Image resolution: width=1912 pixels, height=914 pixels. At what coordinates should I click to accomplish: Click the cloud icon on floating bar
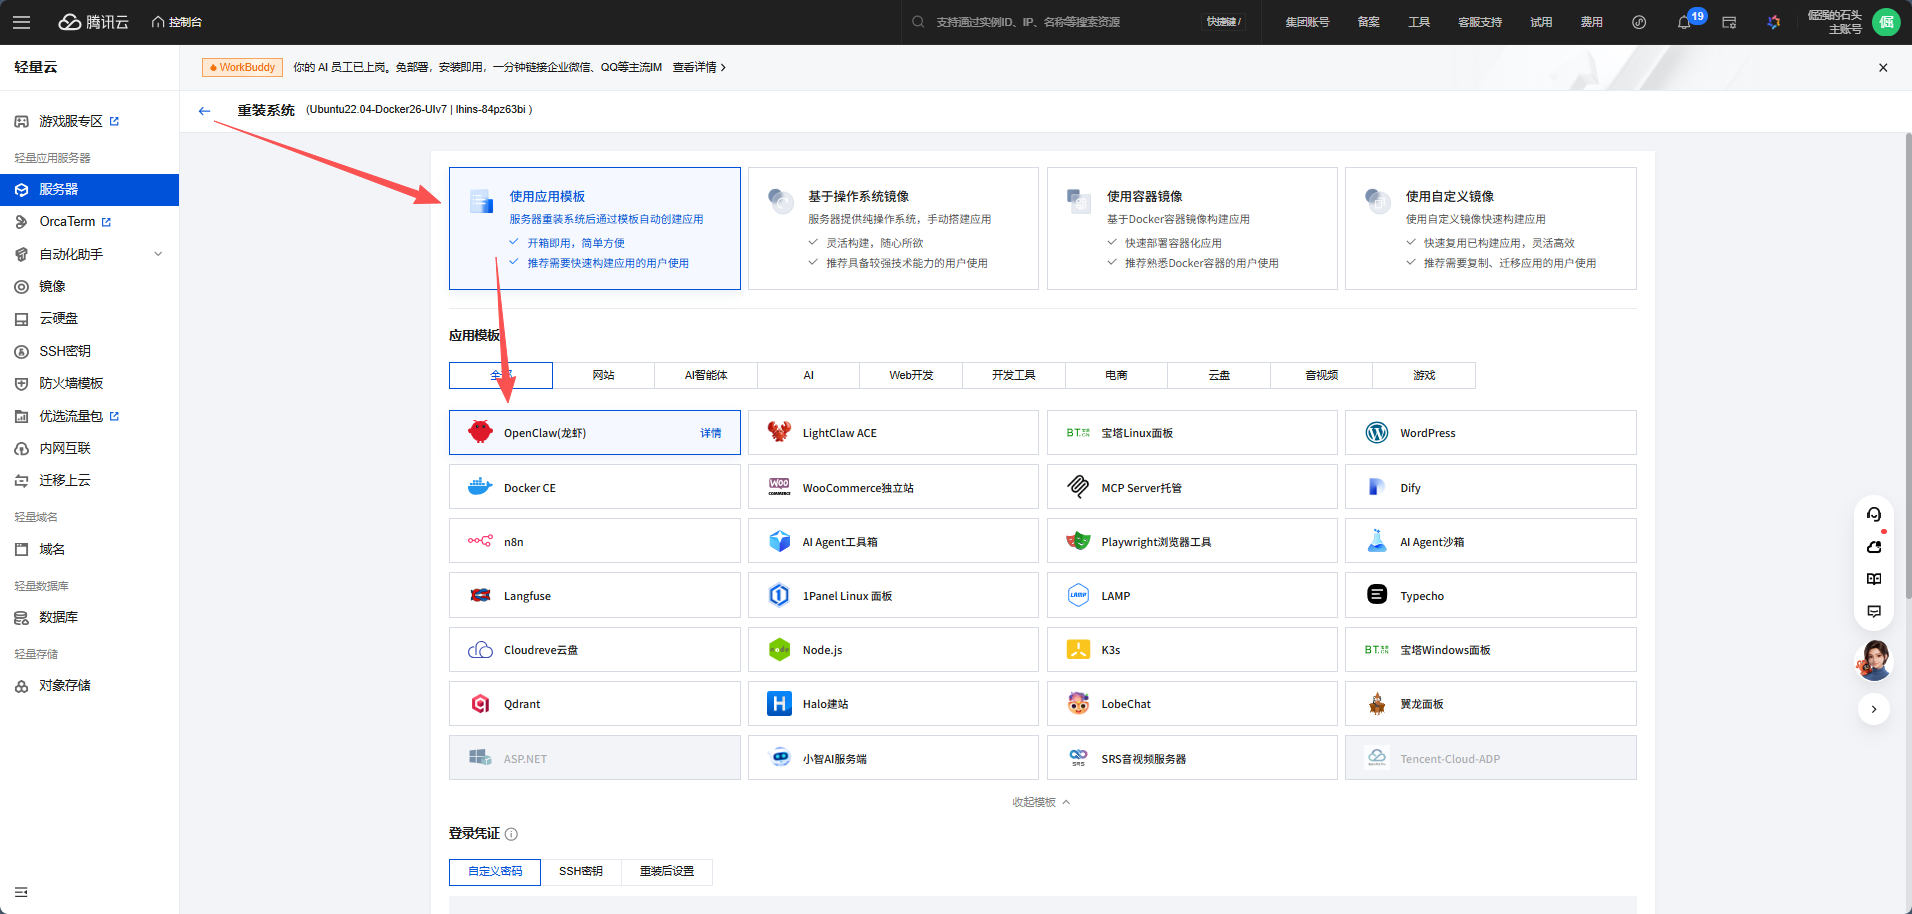pyautogui.click(x=1874, y=547)
